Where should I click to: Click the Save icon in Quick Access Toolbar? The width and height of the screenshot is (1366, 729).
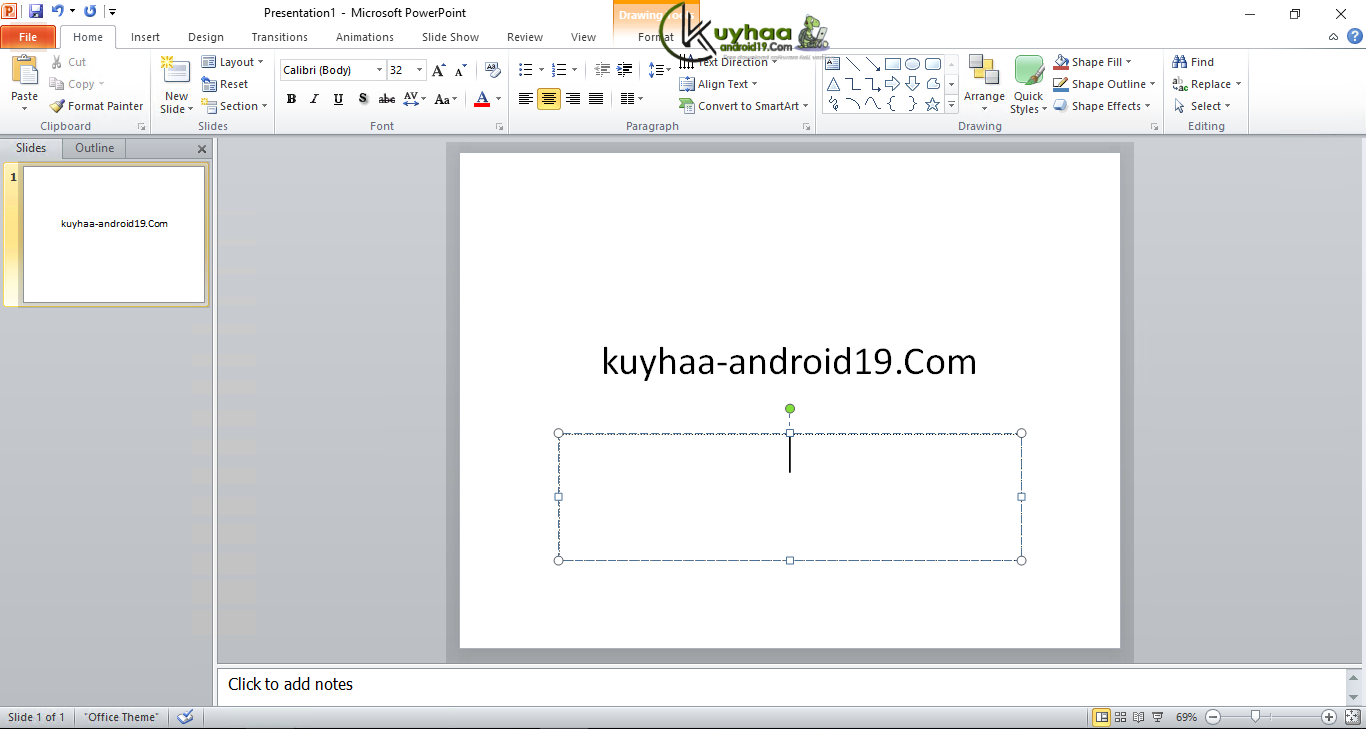(36, 12)
